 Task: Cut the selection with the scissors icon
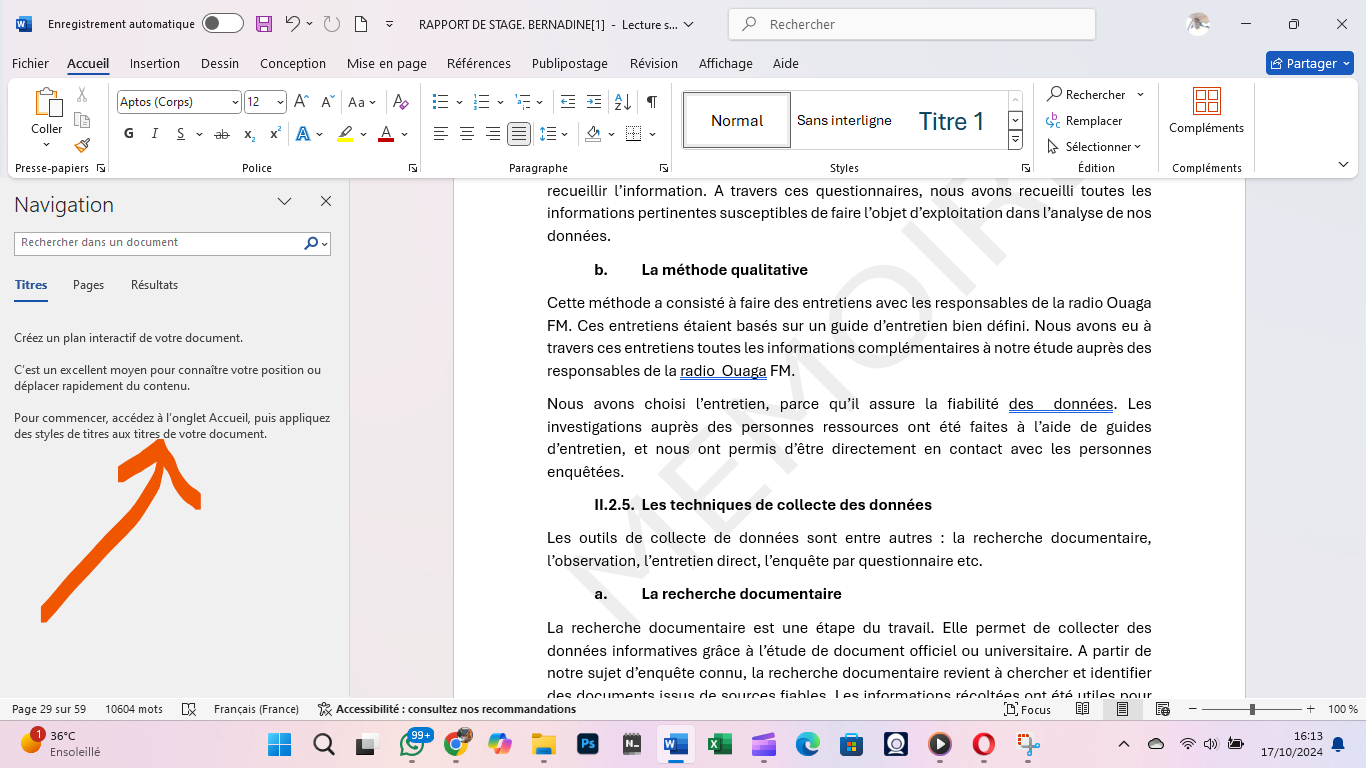pos(82,95)
